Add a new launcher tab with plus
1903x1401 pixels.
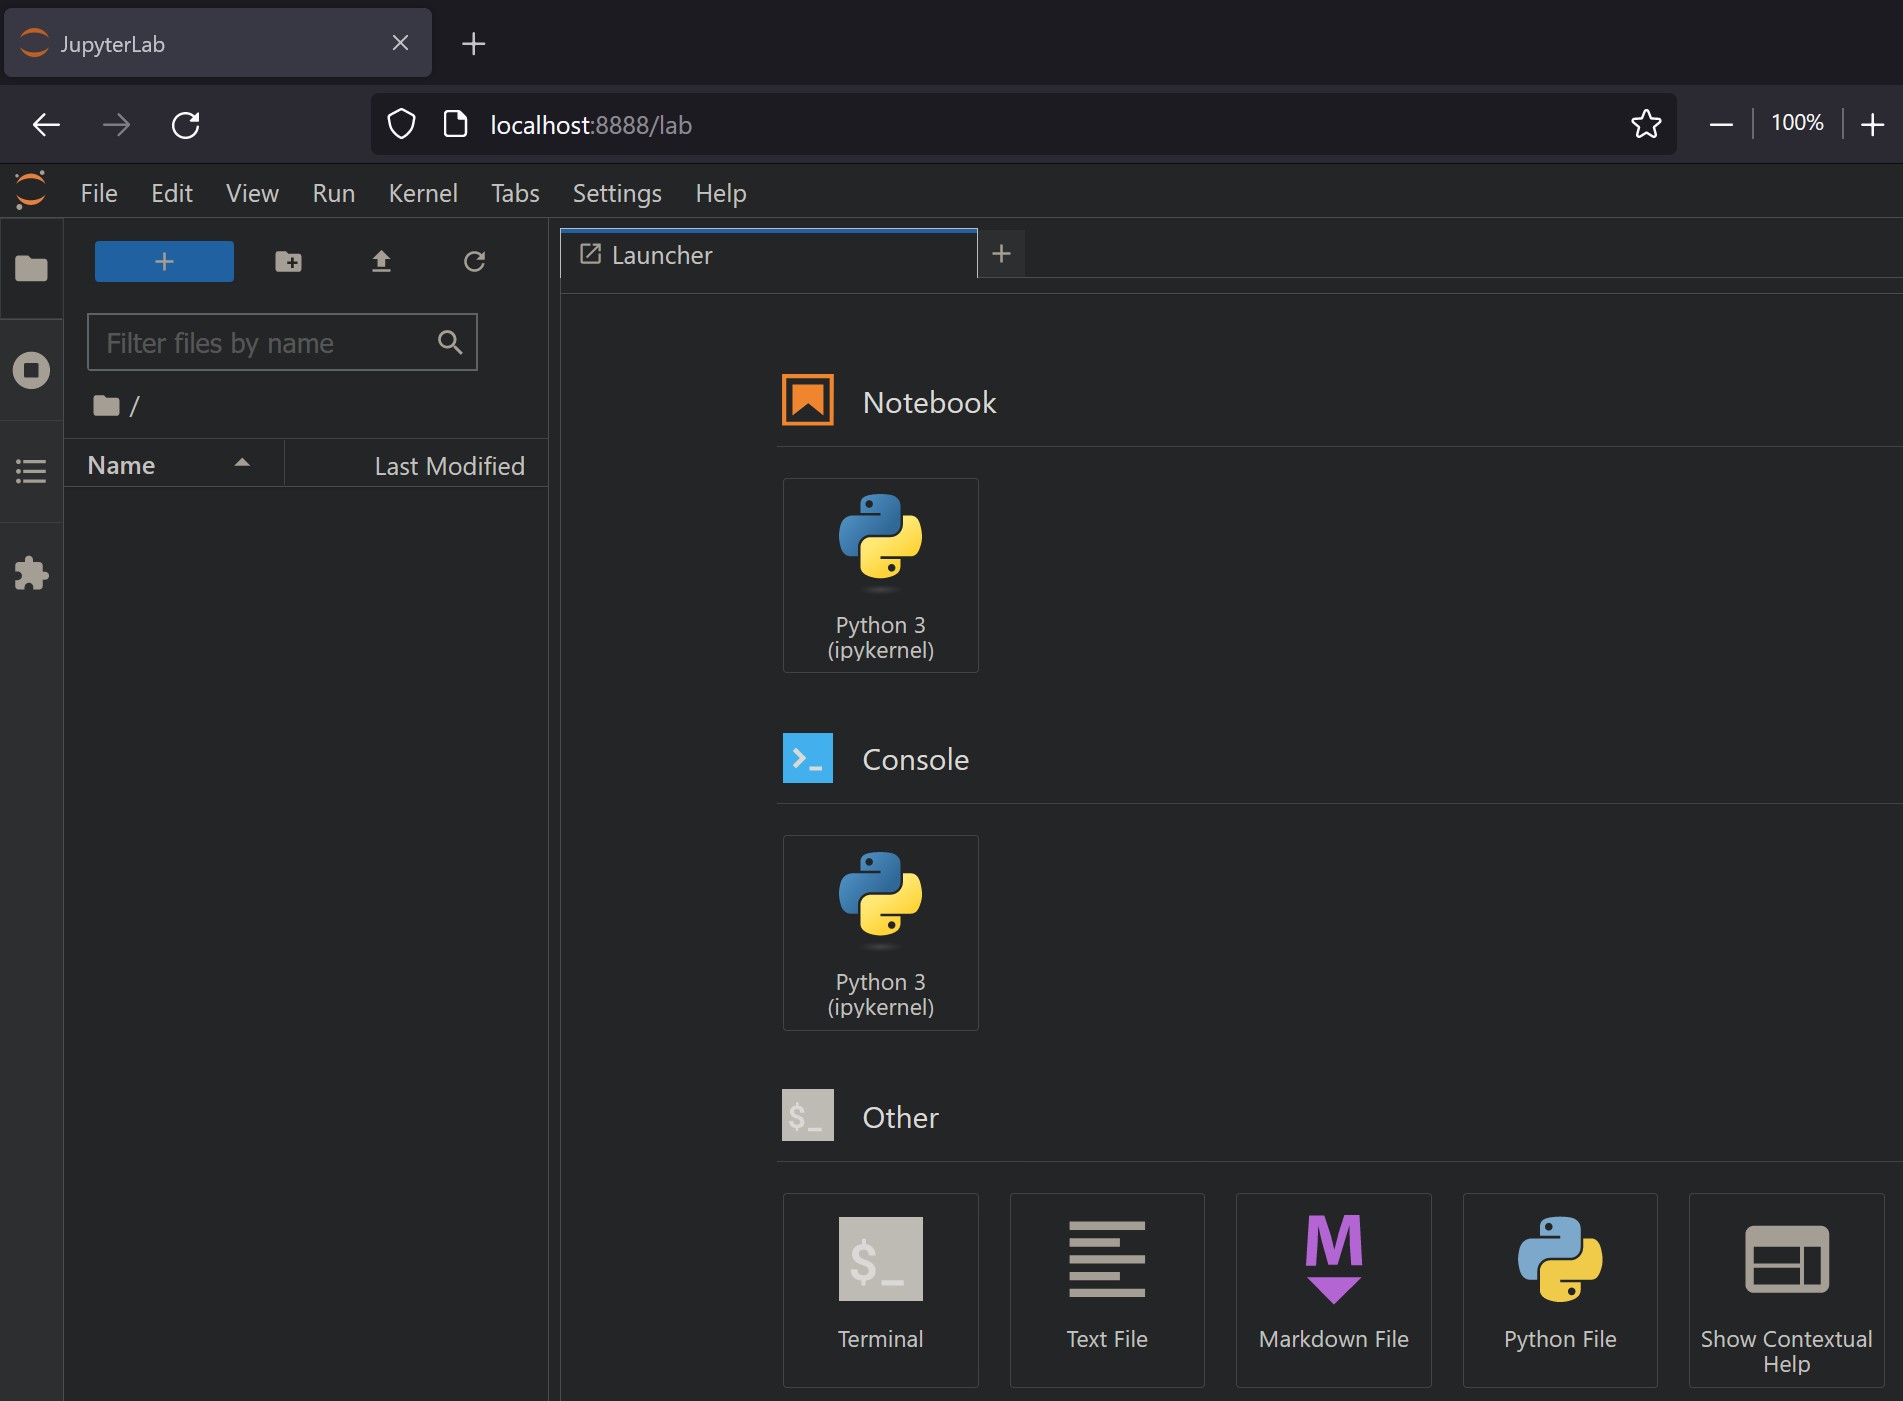click(1001, 254)
